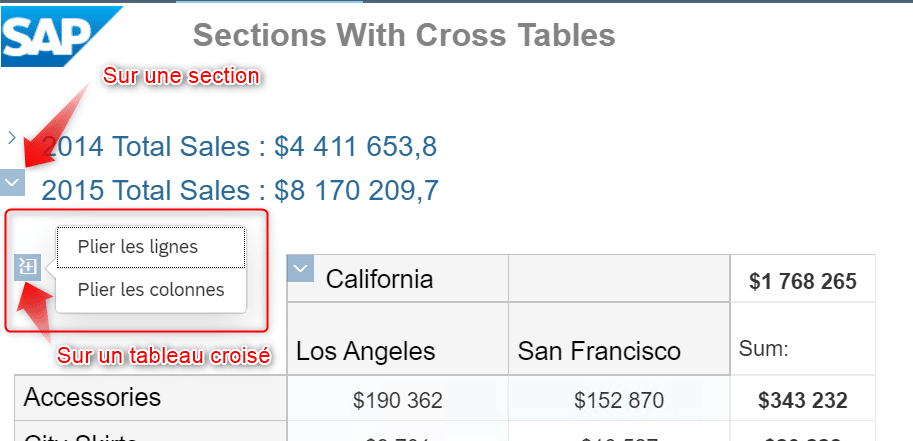The width and height of the screenshot is (913, 441).
Task: Collapse the 2015 Total Sales section
Action: click(x=13, y=182)
